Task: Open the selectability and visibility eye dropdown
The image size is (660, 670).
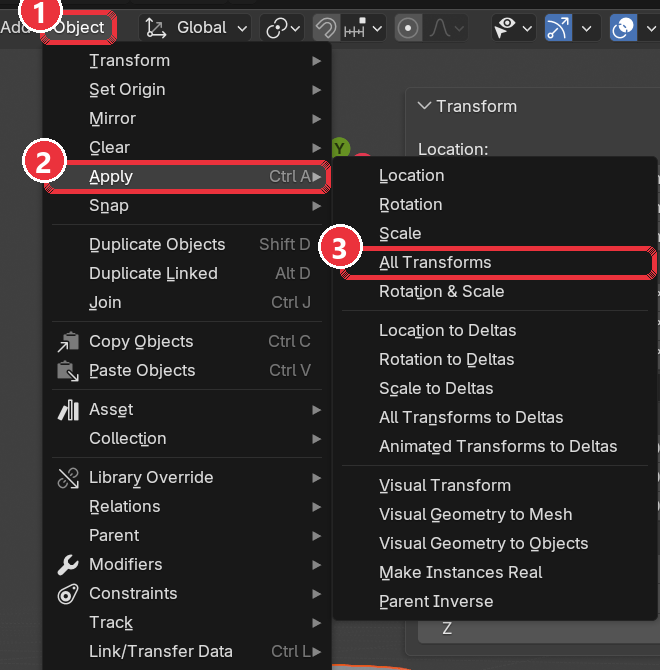Action: point(513,28)
